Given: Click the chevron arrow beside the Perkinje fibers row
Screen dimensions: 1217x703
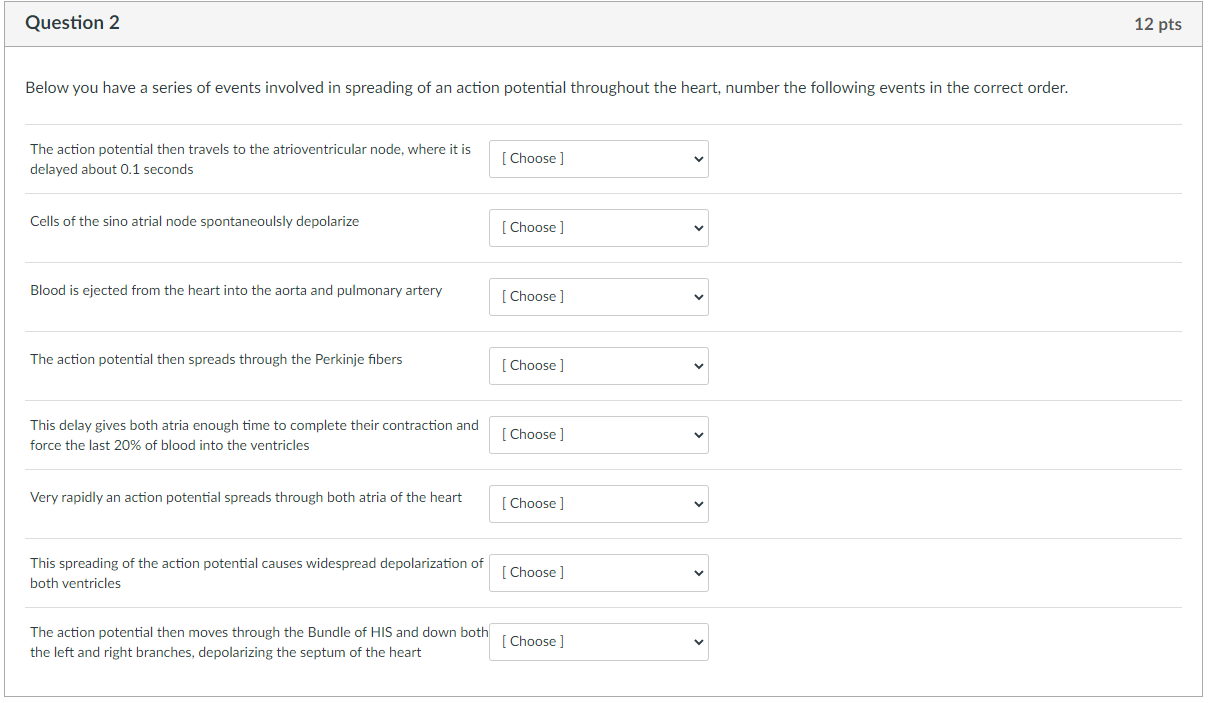Looking at the screenshot, I should (x=699, y=366).
